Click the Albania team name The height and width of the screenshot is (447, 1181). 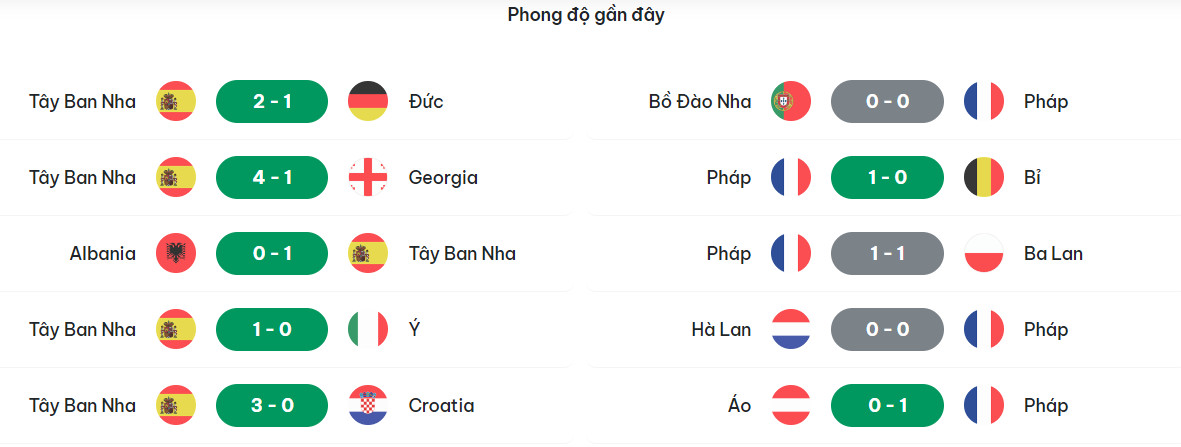coord(102,253)
